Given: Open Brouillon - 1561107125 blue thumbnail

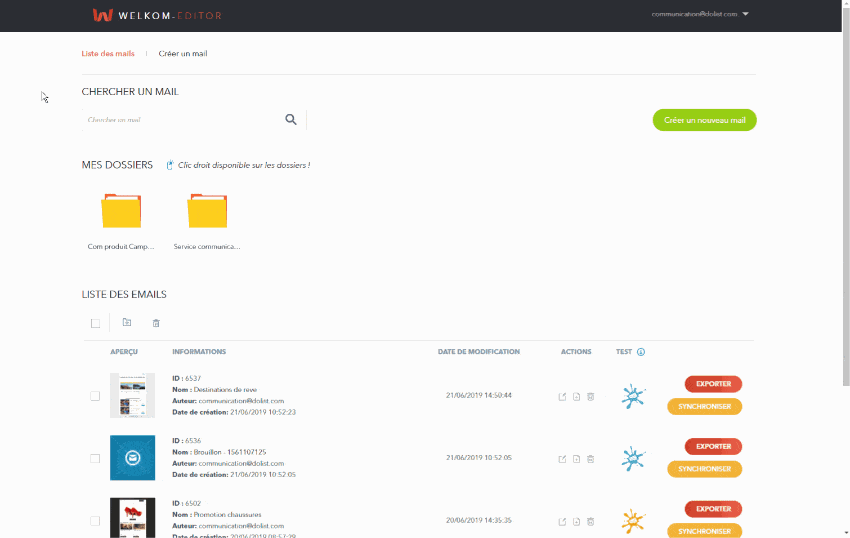Looking at the screenshot, I should [132, 458].
